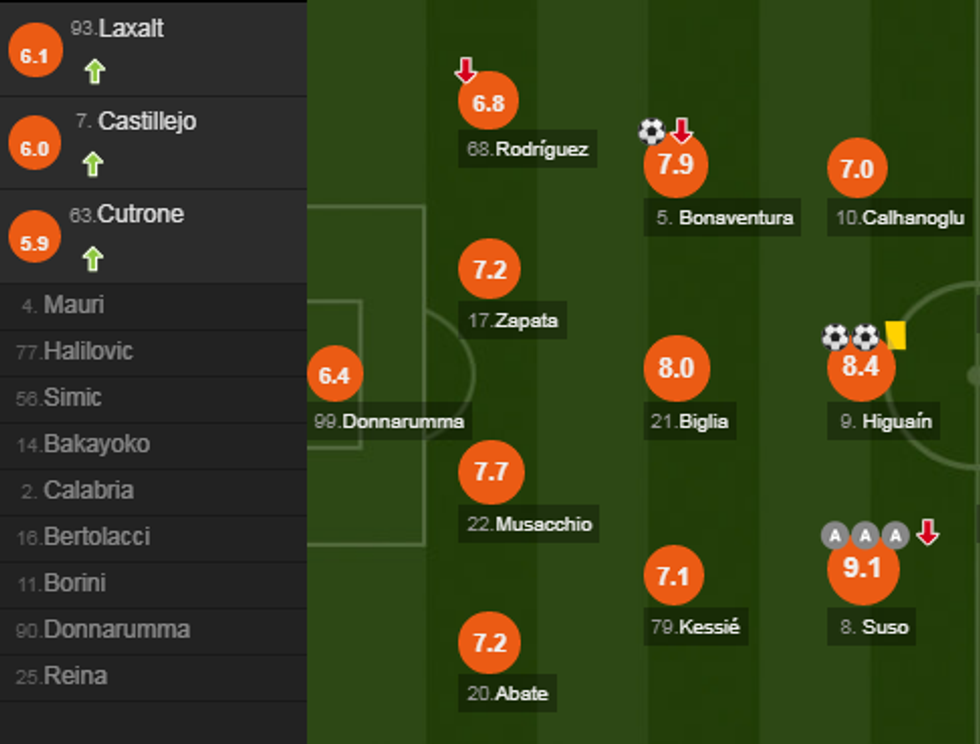The width and height of the screenshot is (980, 744).
Task: Click Suso's 9.1 rating circle
Action: 861,569
